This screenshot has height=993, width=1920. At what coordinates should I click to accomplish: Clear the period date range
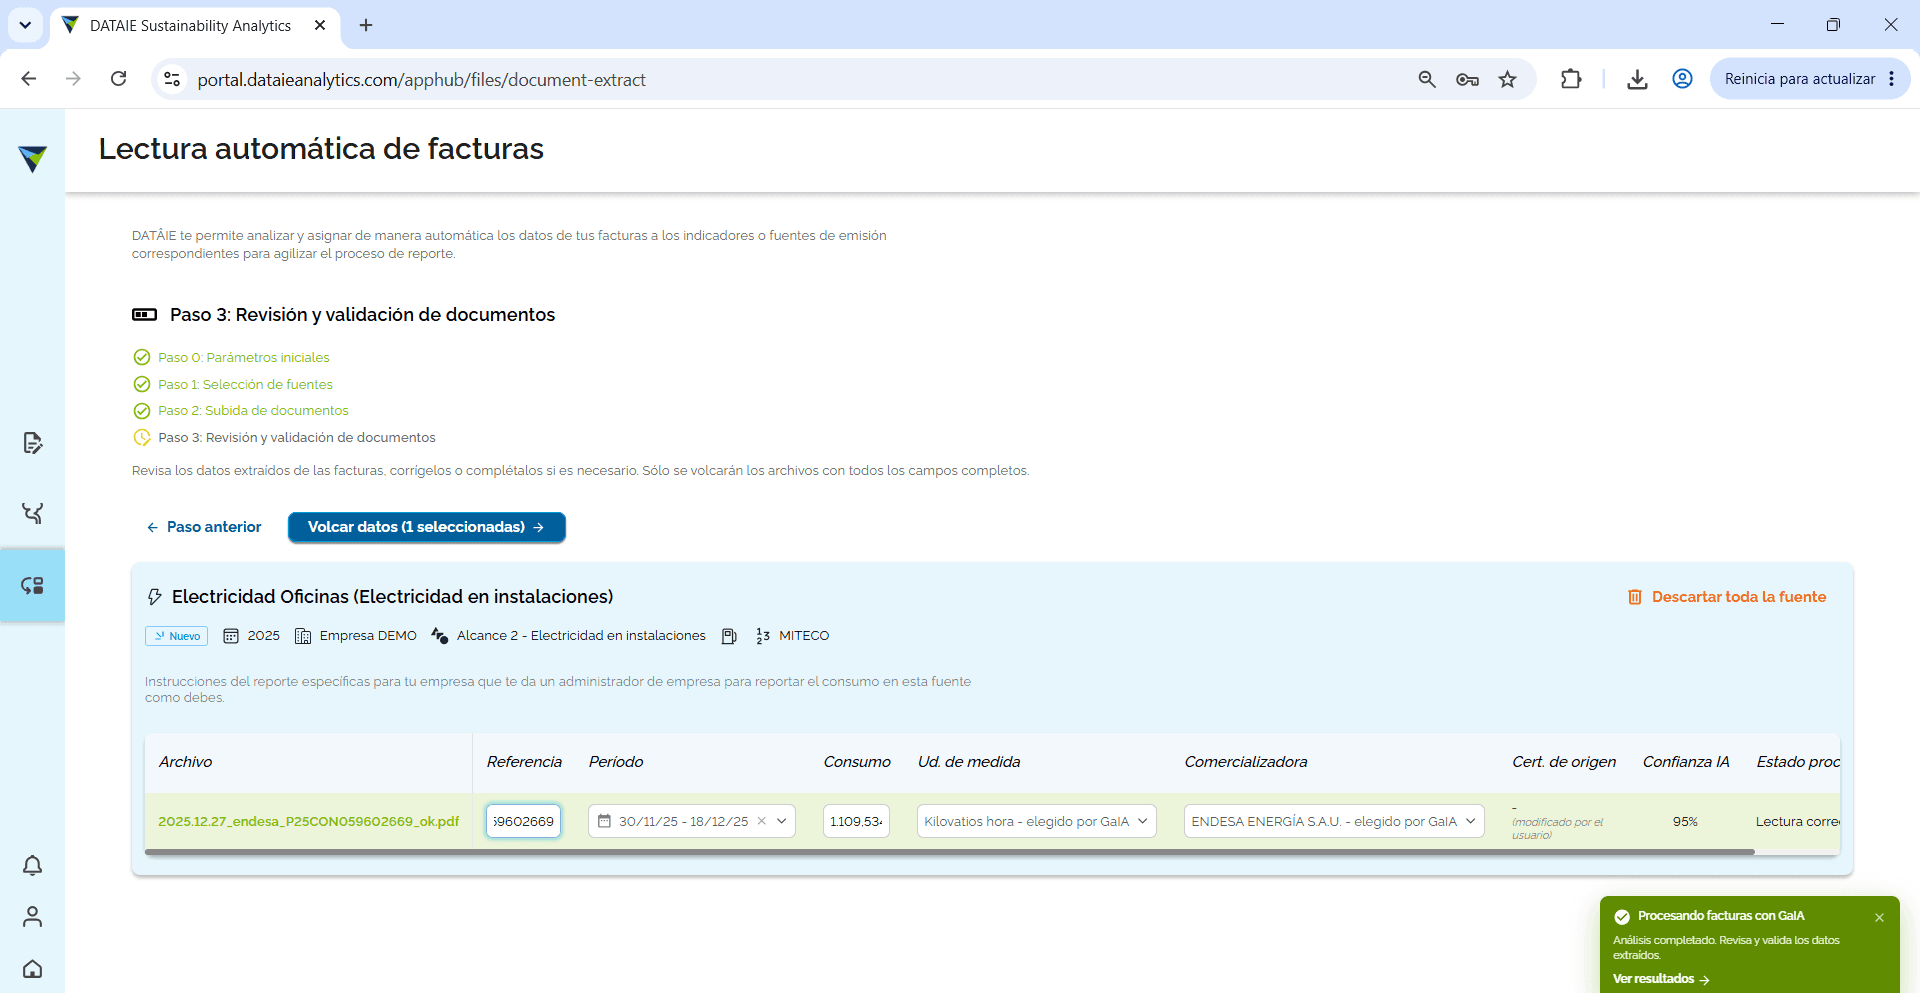[761, 821]
